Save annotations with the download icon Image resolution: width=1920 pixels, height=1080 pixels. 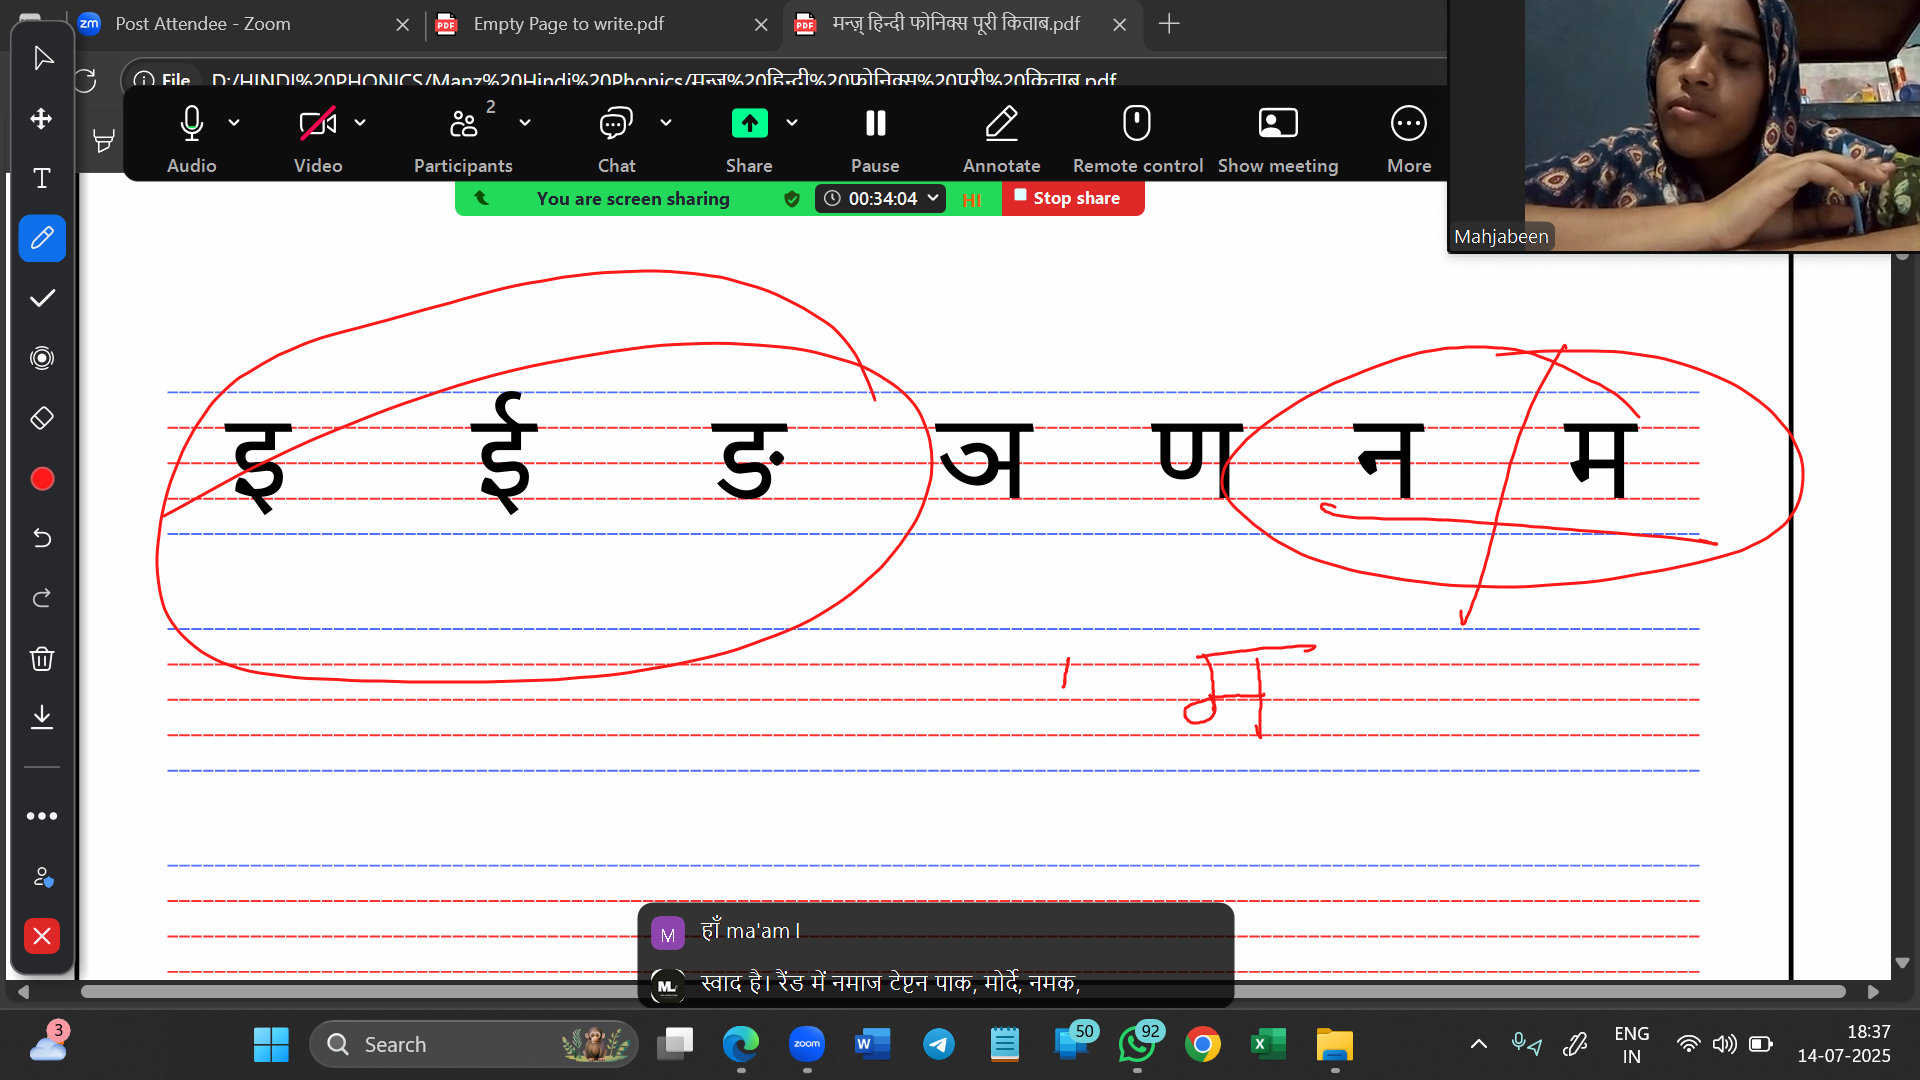(x=42, y=717)
